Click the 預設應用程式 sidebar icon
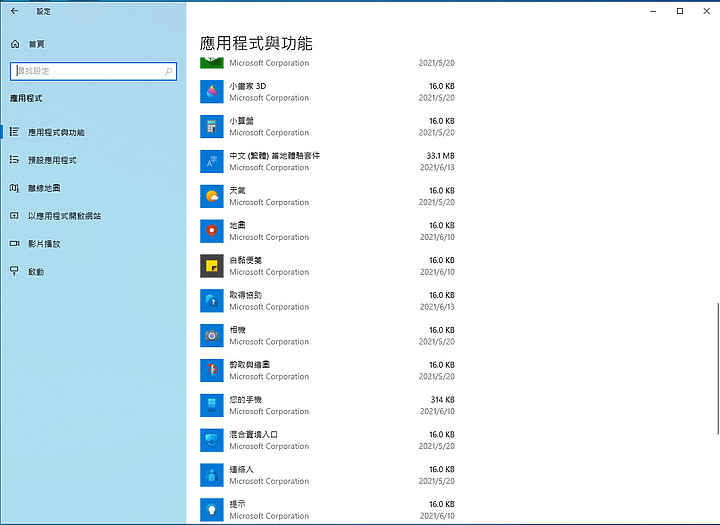 [x=15, y=160]
